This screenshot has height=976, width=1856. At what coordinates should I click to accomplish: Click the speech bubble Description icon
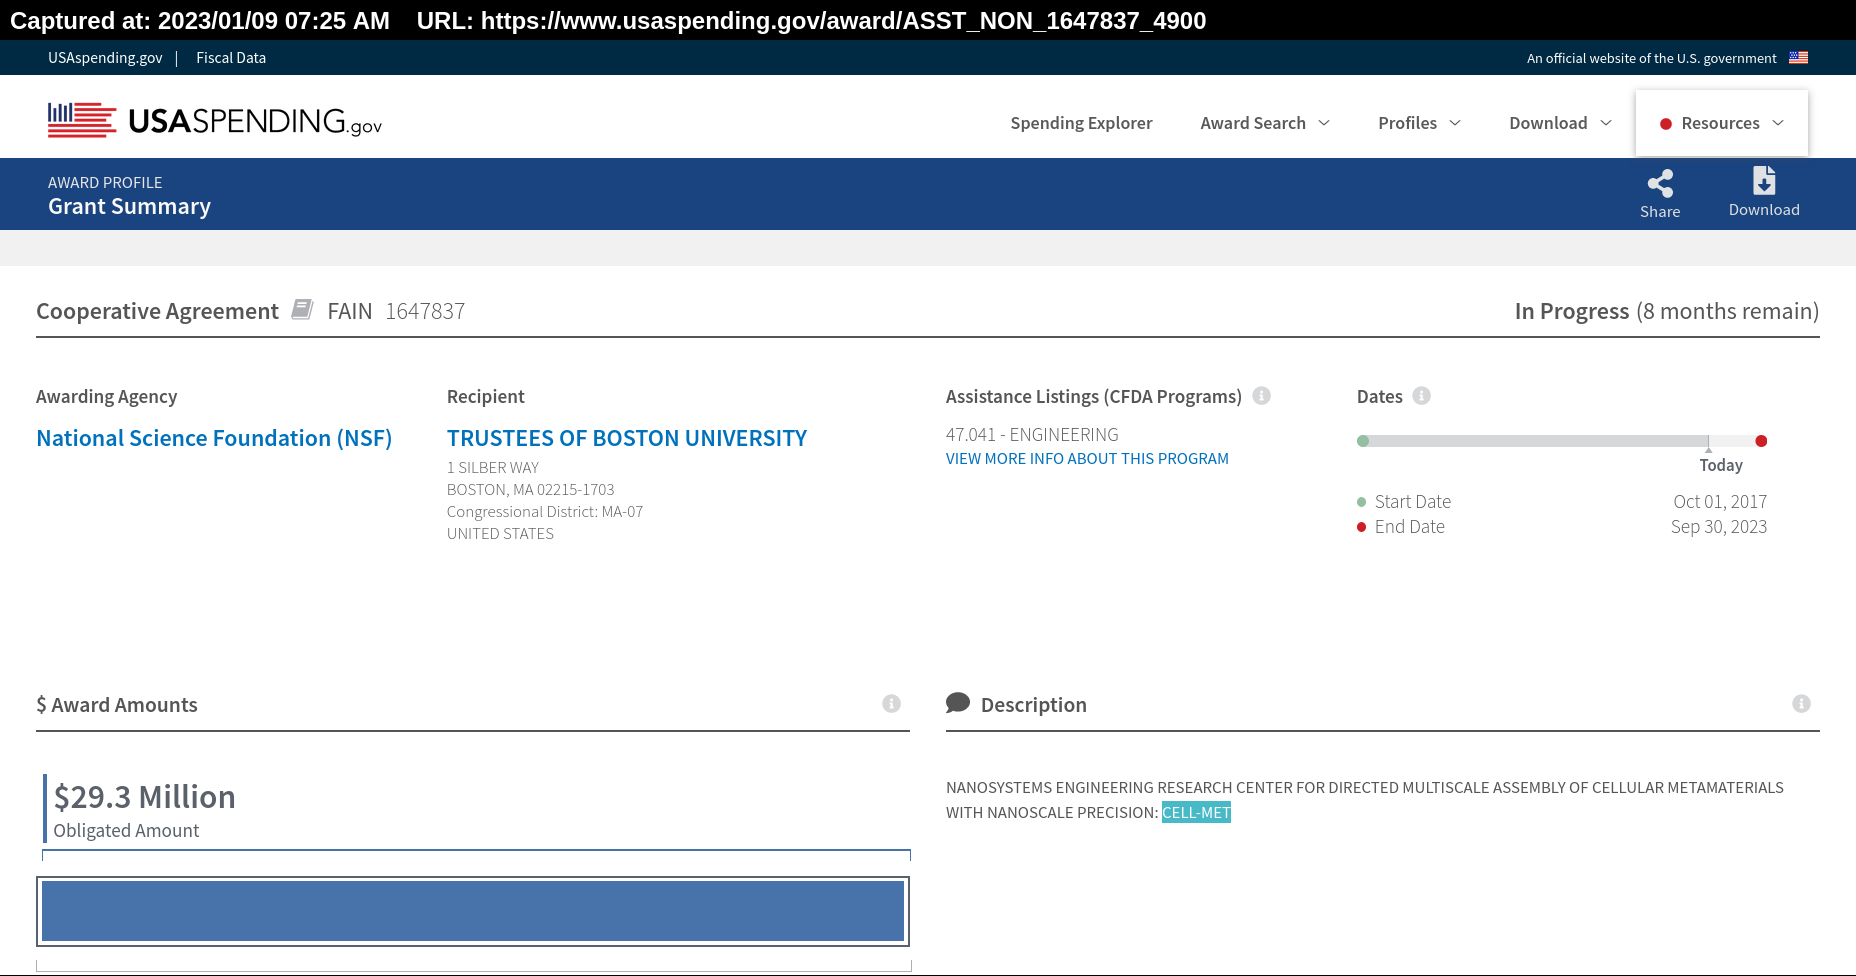[x=958, y=703]
